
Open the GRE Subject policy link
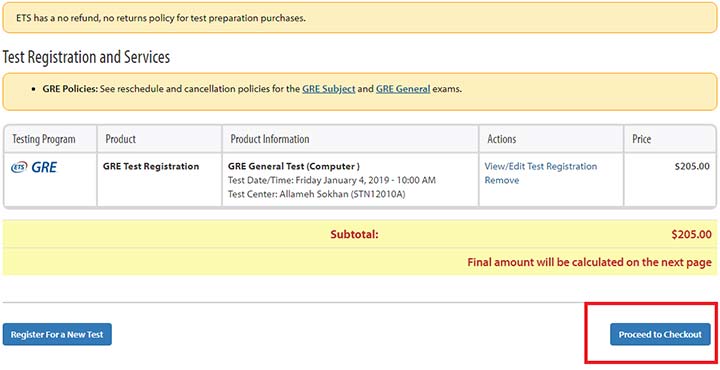click(x=328, y=89)
